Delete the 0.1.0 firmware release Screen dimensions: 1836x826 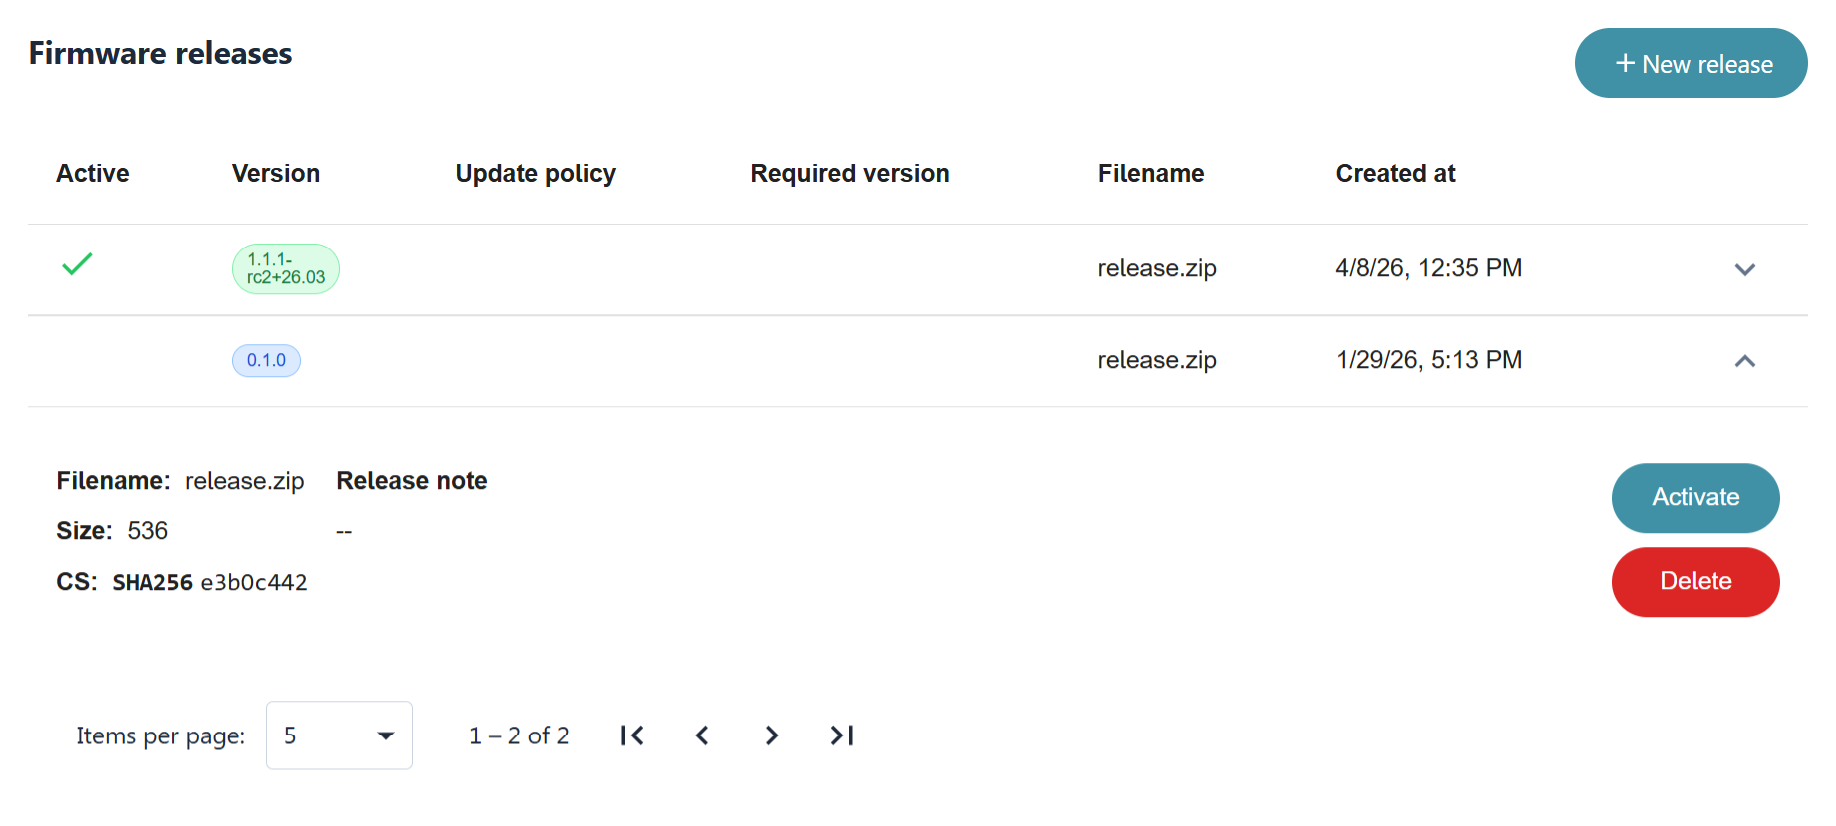tap(1695, 582)
